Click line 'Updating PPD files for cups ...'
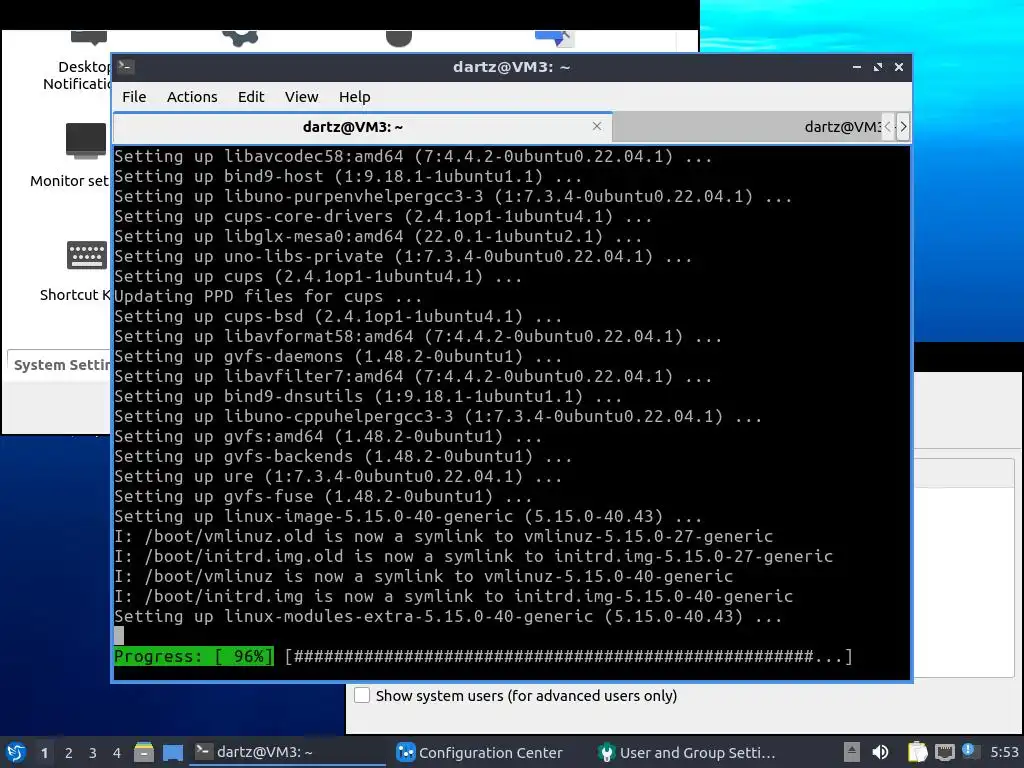Screen dimensions: 1024x768 click(x=268, y=296)
